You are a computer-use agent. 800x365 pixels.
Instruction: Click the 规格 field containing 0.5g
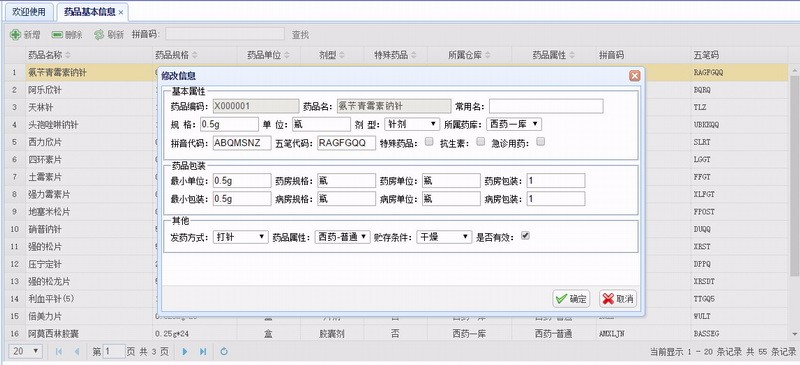(229, 124)
